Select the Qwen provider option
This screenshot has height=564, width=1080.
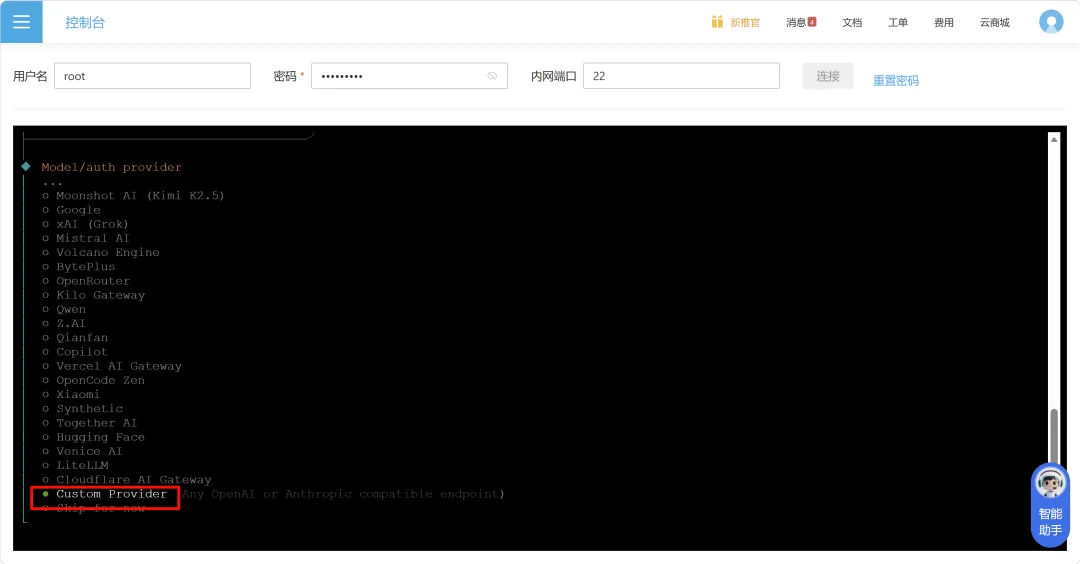click(64, 309)
